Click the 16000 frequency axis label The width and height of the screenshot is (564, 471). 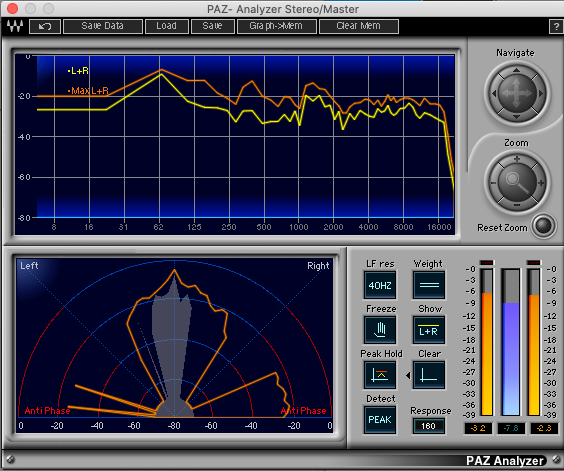[439, 227]
